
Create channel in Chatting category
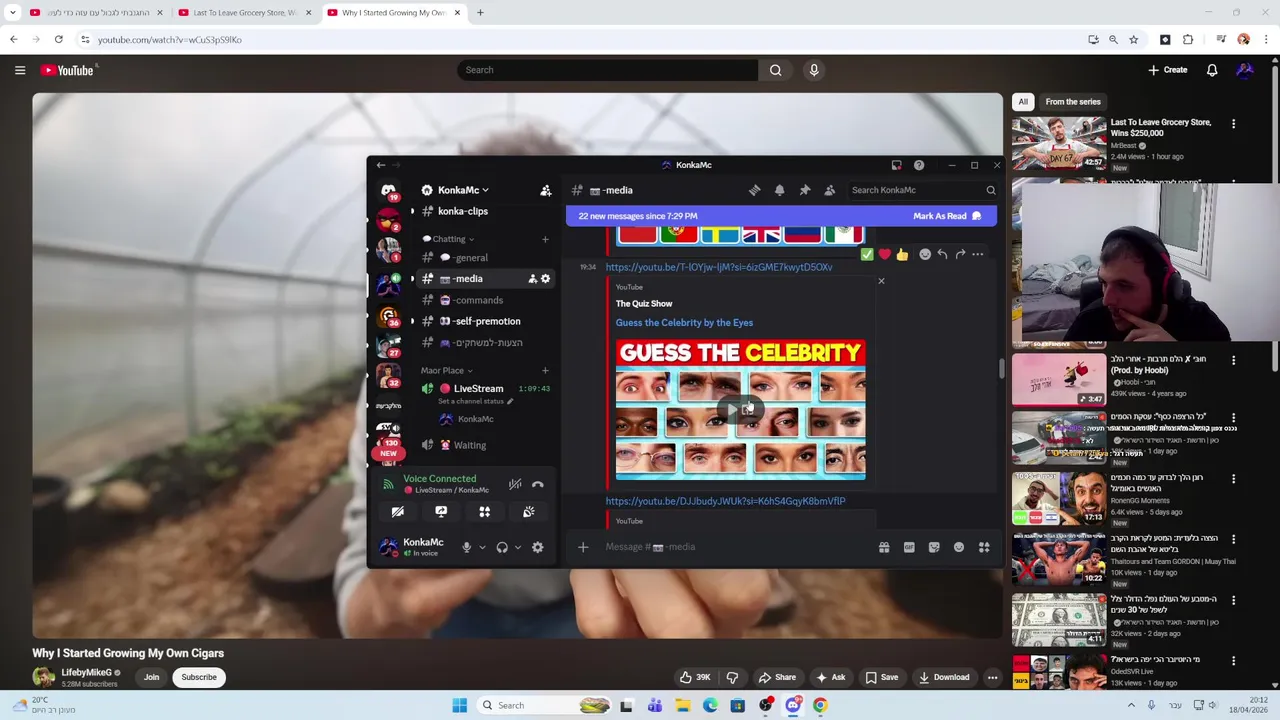click(545, 239)
